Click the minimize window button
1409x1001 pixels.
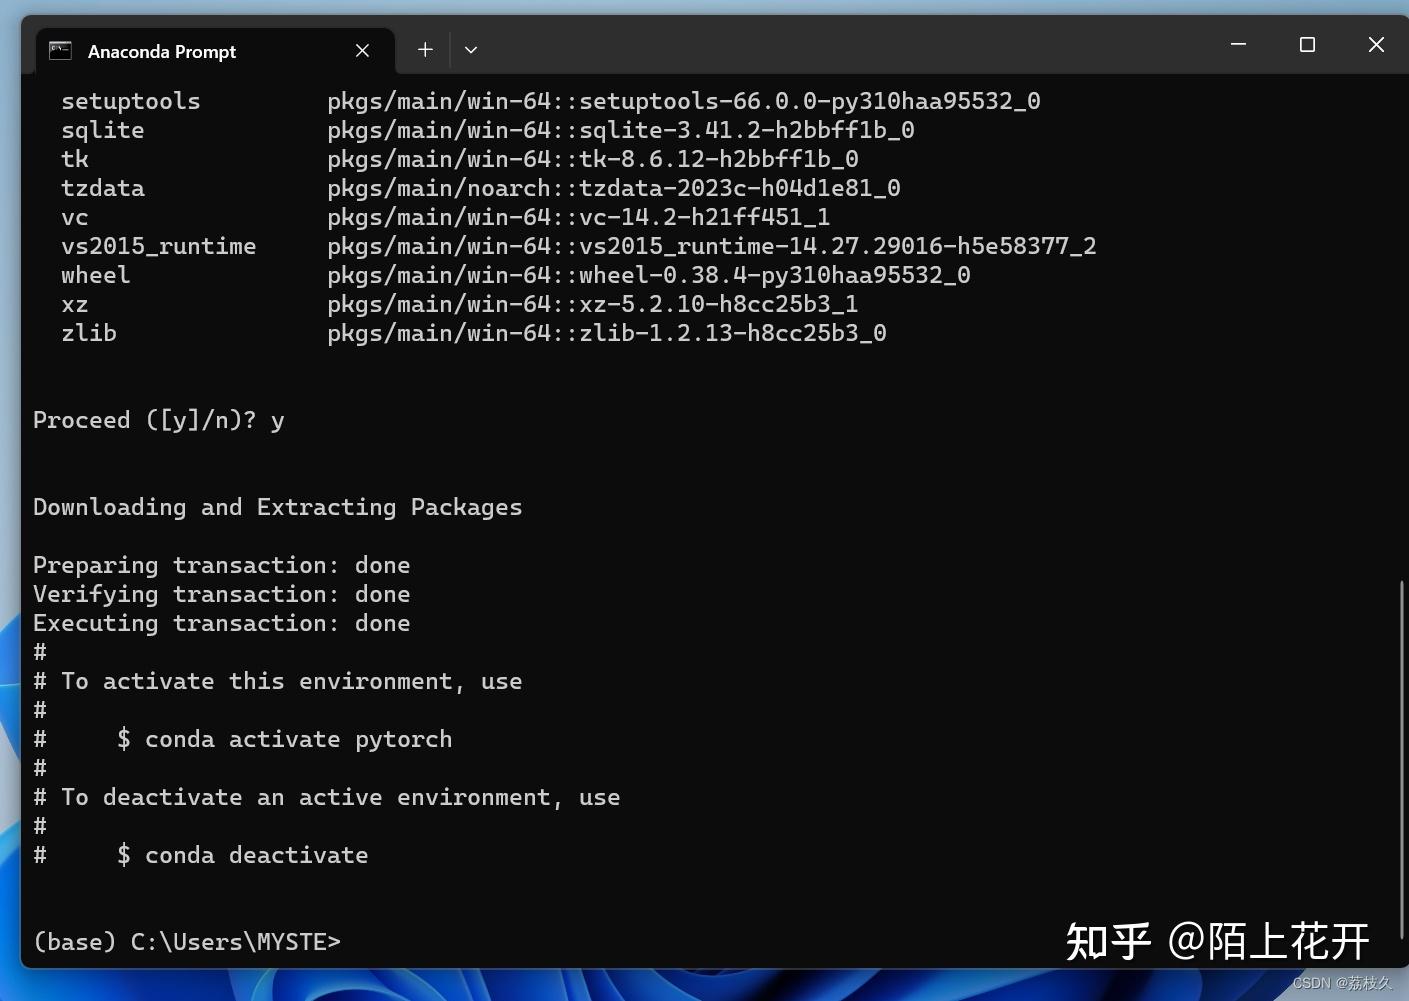1238,44
